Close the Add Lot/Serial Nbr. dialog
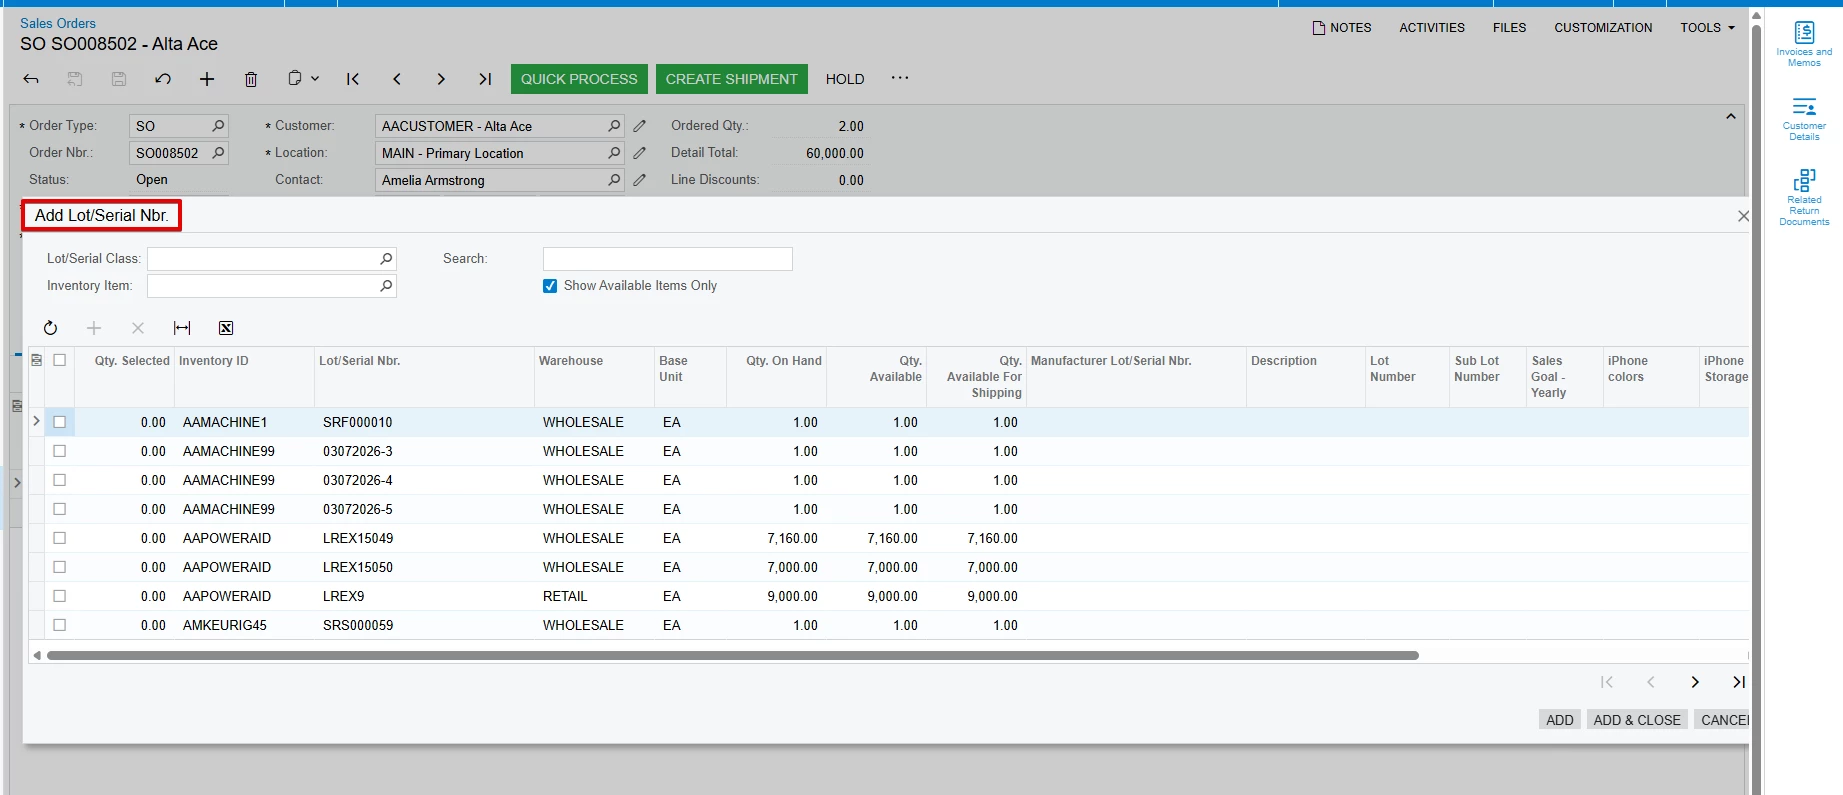 coord(1743,216)
